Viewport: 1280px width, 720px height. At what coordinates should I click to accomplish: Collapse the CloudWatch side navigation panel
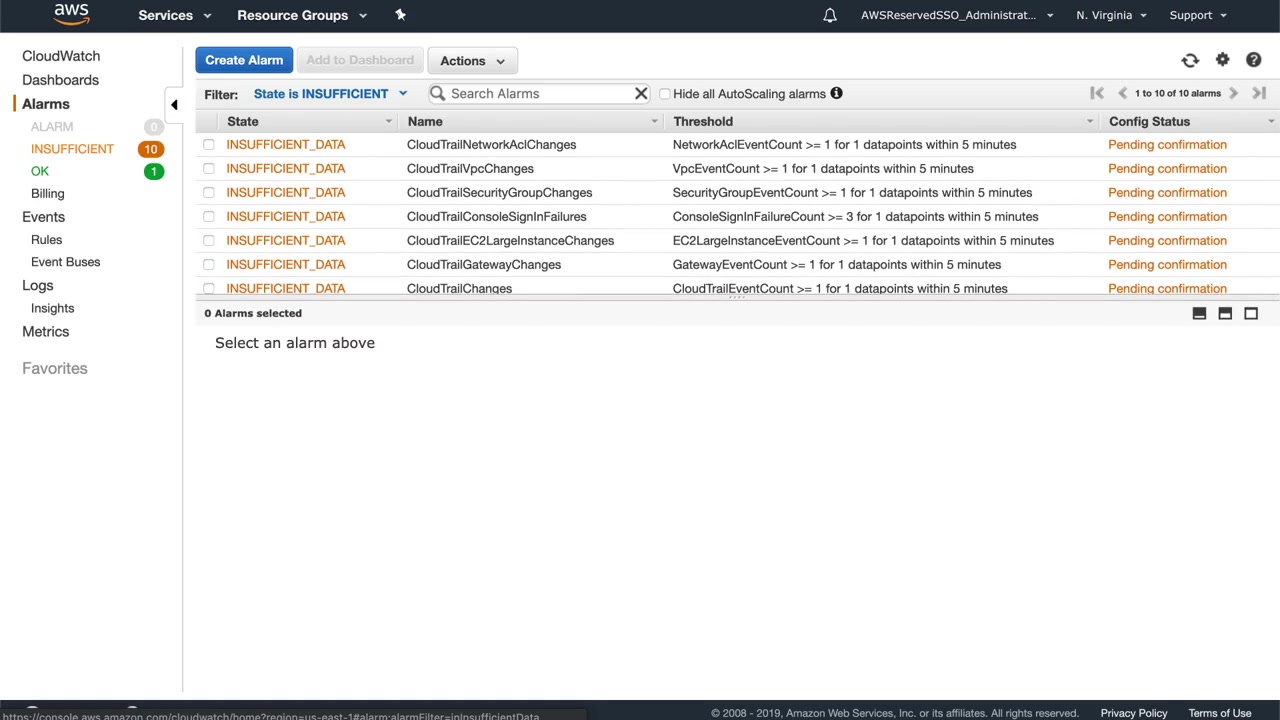click(x=174, y=104)
